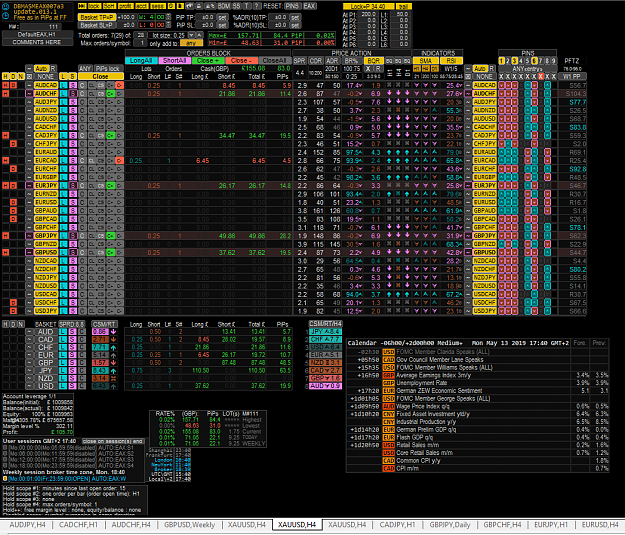Click the red 'Close -' button

241,61
